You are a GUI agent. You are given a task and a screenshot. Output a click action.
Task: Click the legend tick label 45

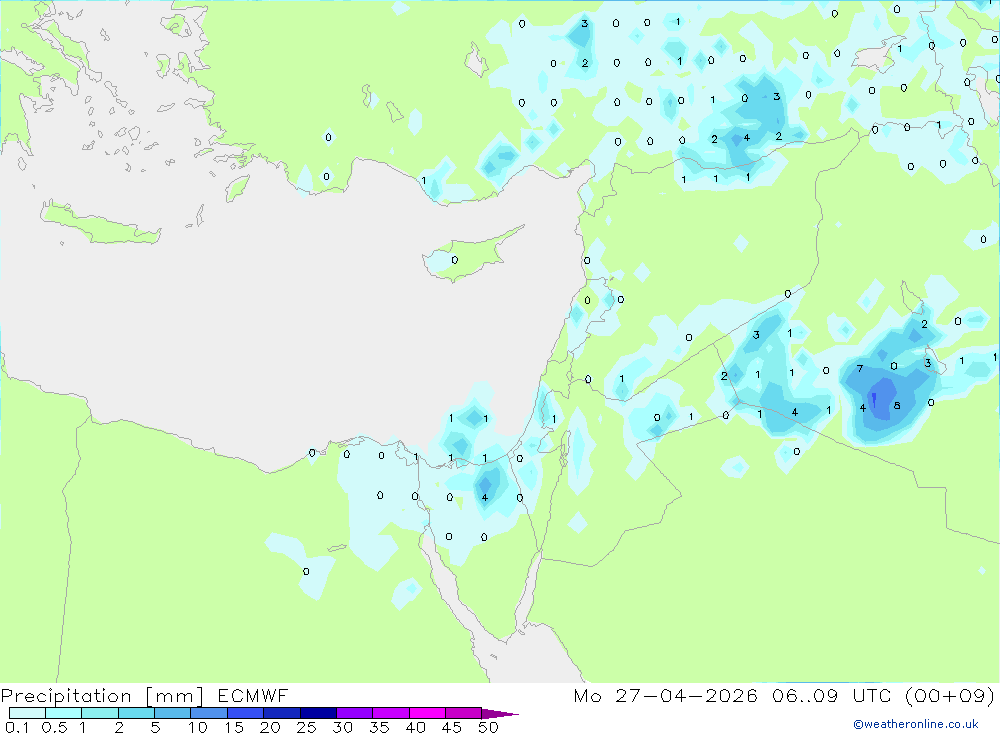(x=452, y=727)
